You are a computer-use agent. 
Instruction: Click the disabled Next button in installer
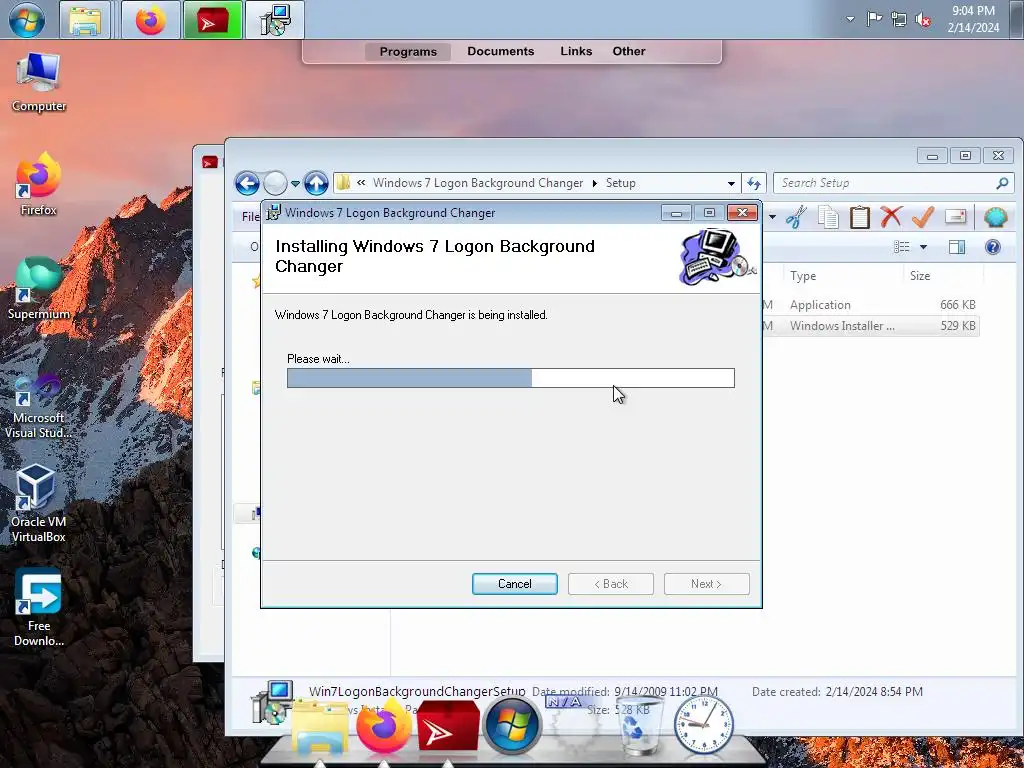pyautogui.click(x=707, y=584)
